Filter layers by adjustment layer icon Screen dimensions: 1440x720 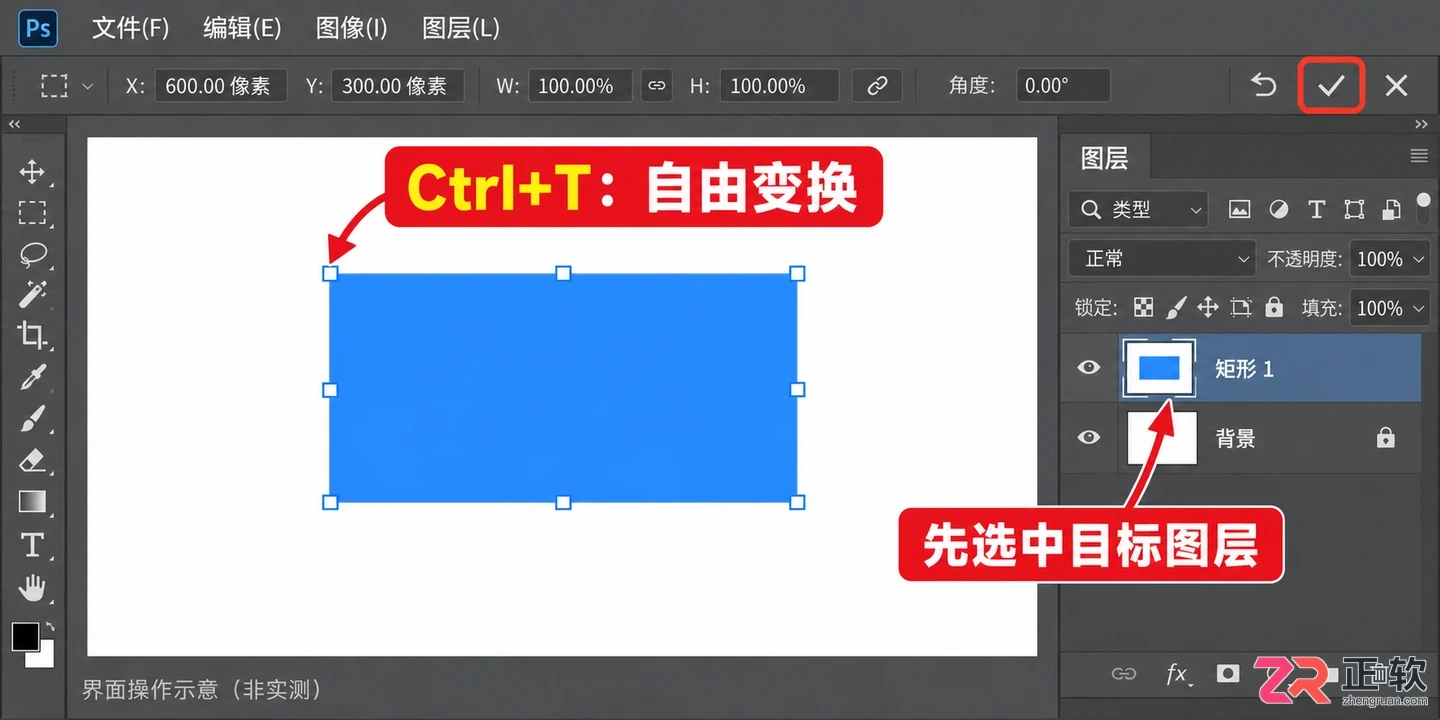pyautogui.click(x=1279, y=210)
